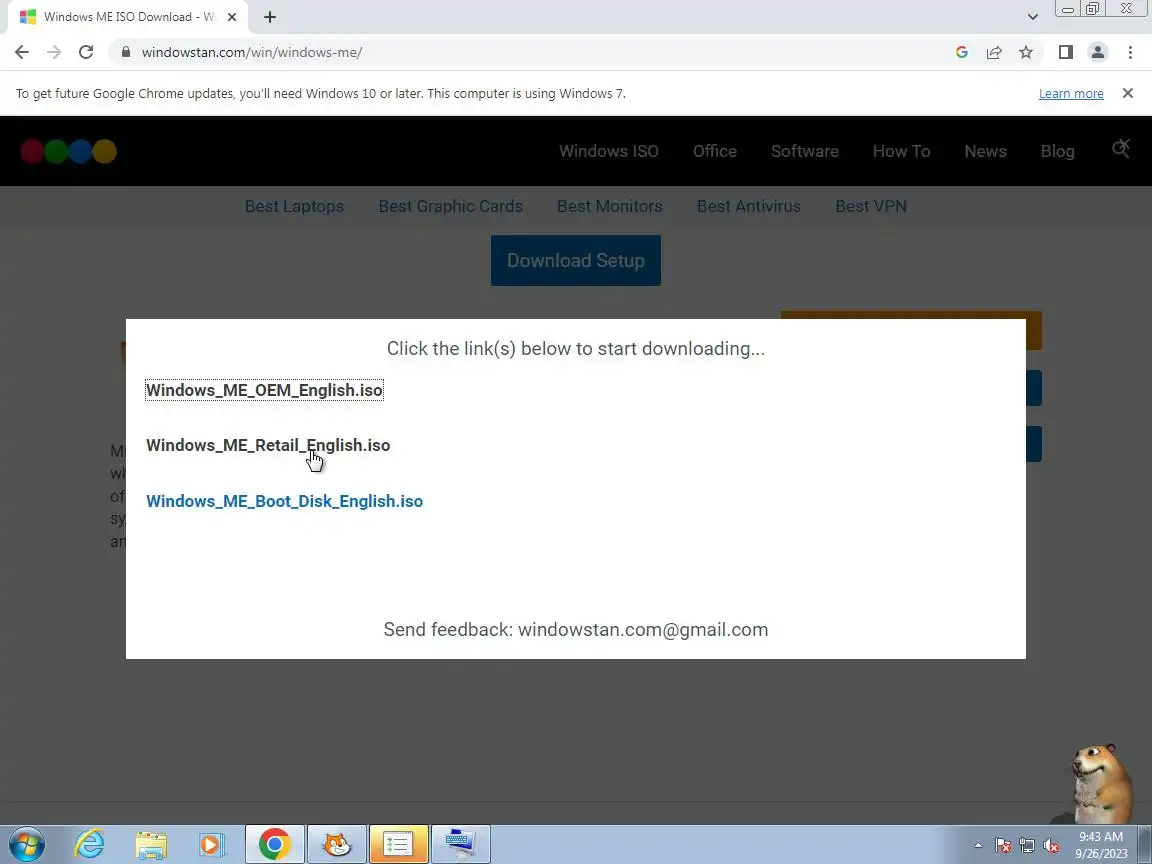The width and height of the screenshot is (1152, 864).
Task: Close the Windows ME ISO Download tab
Action: click(x=232, y=17)
